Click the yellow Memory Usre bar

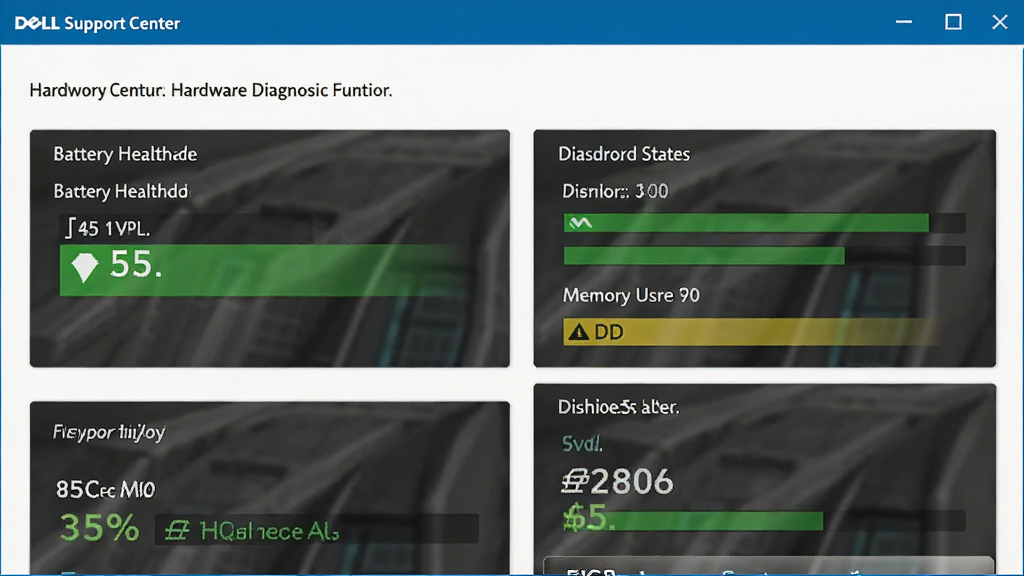pos(751,332)
